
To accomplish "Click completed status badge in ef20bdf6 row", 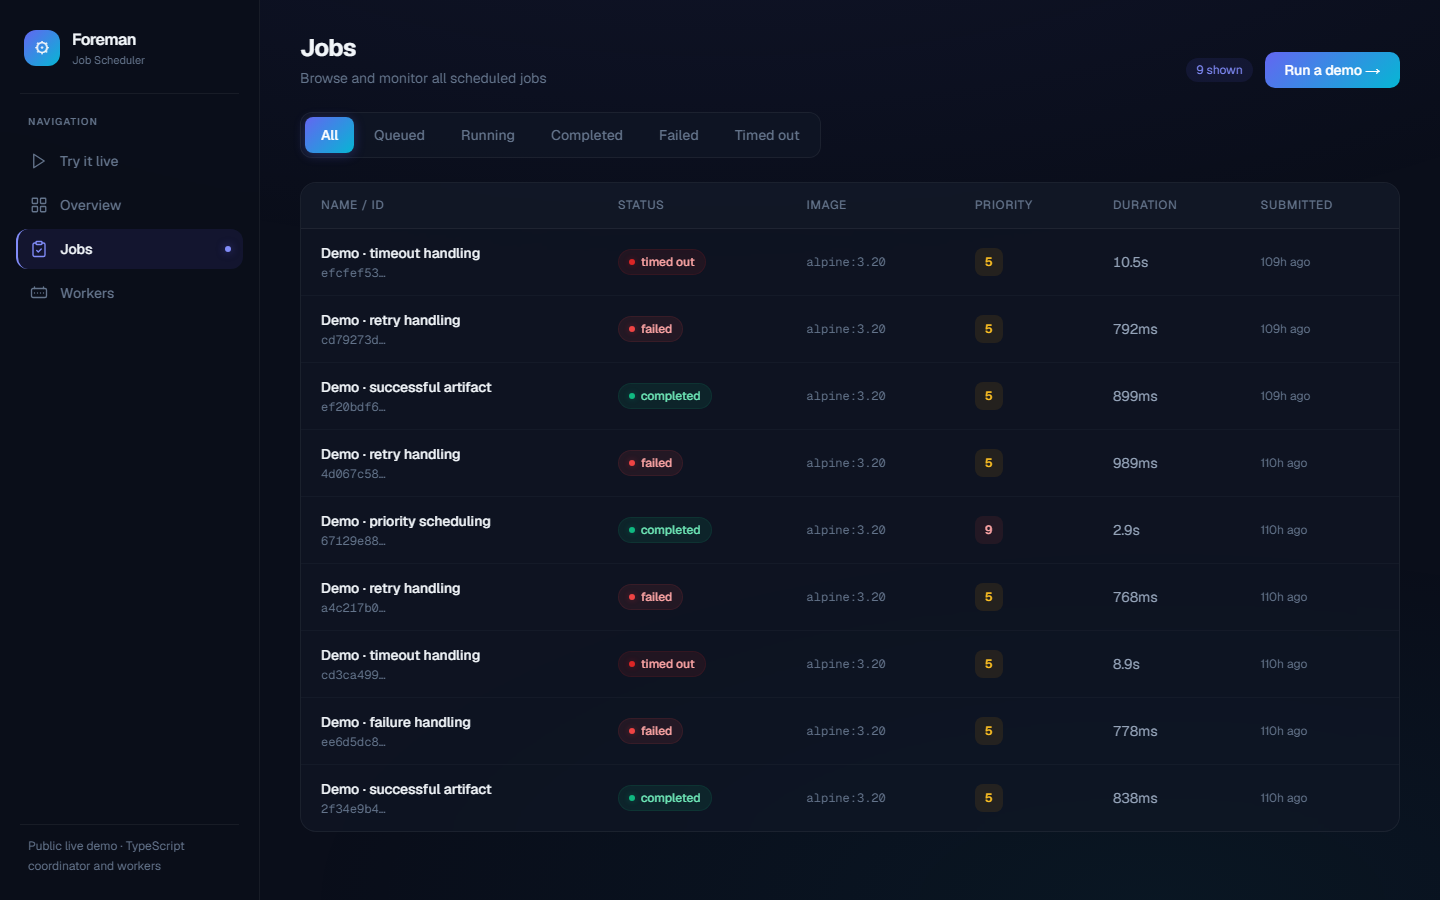I will point(665,396).
